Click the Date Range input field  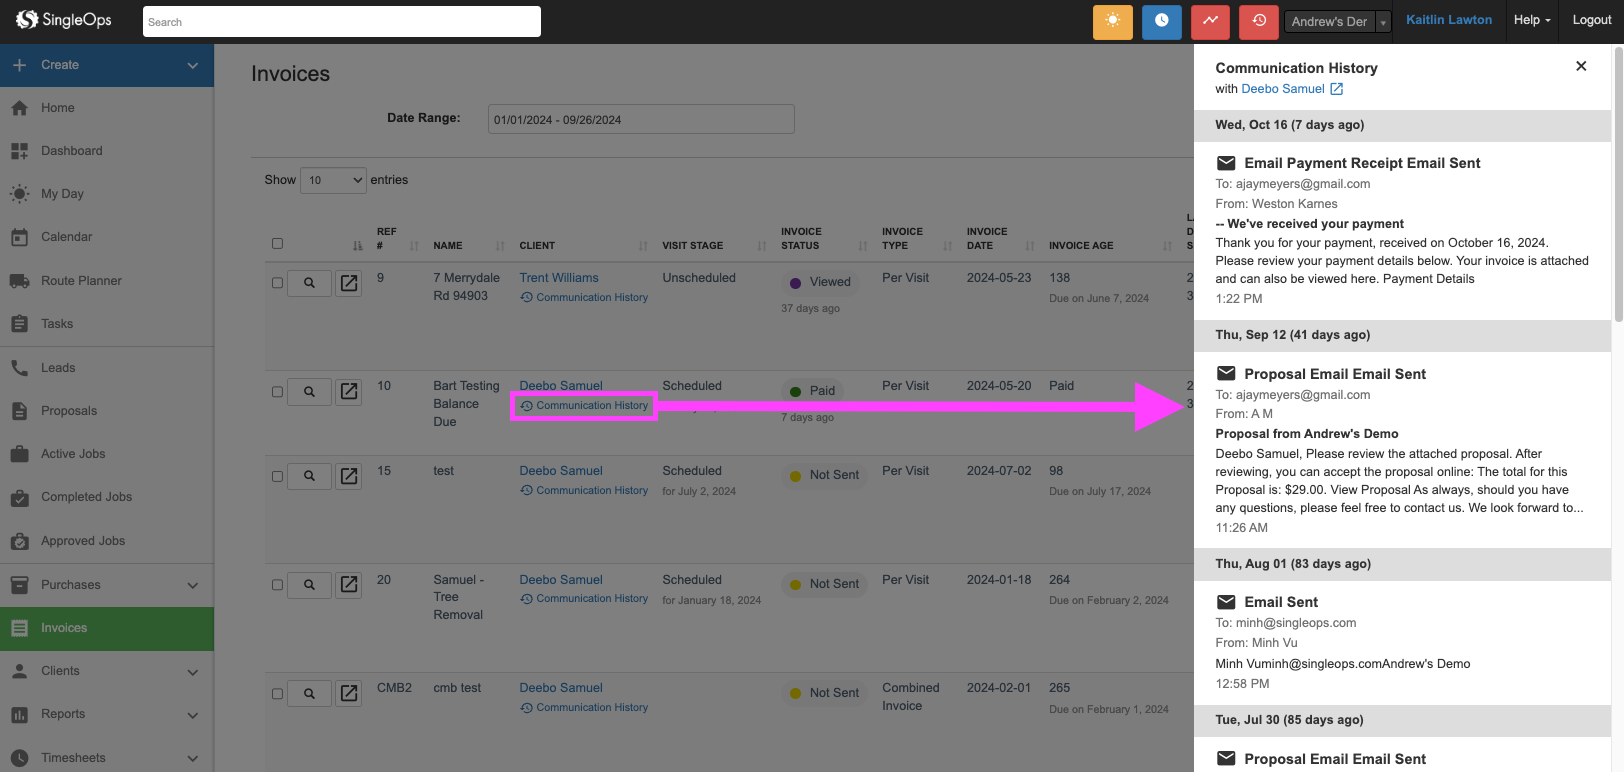[641, 119]
